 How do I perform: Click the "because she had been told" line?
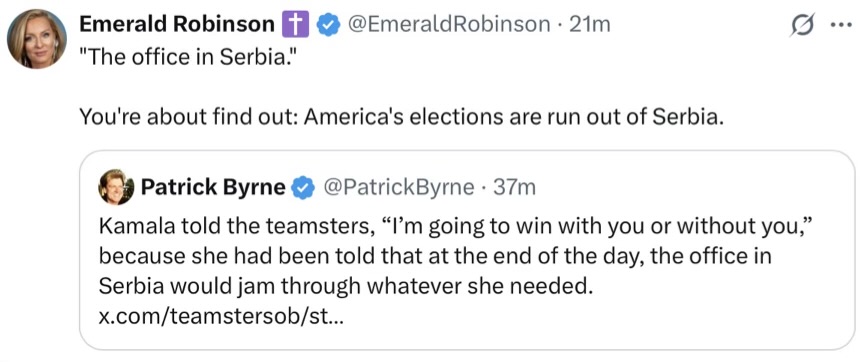tap(435, 257)
